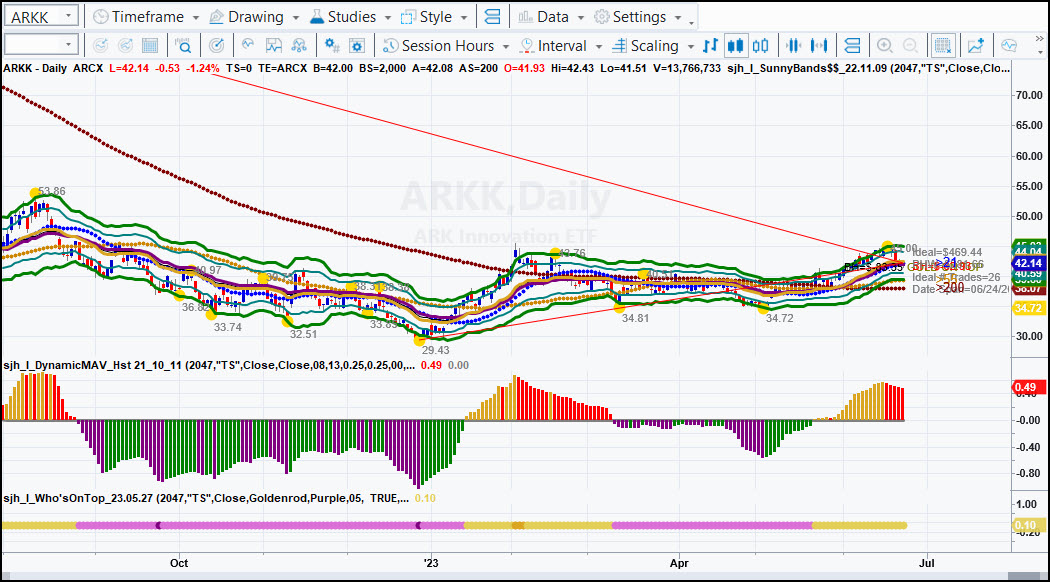Open the empty combo box below ARKK
1050x582 pixels.
[x=42, y=45]
